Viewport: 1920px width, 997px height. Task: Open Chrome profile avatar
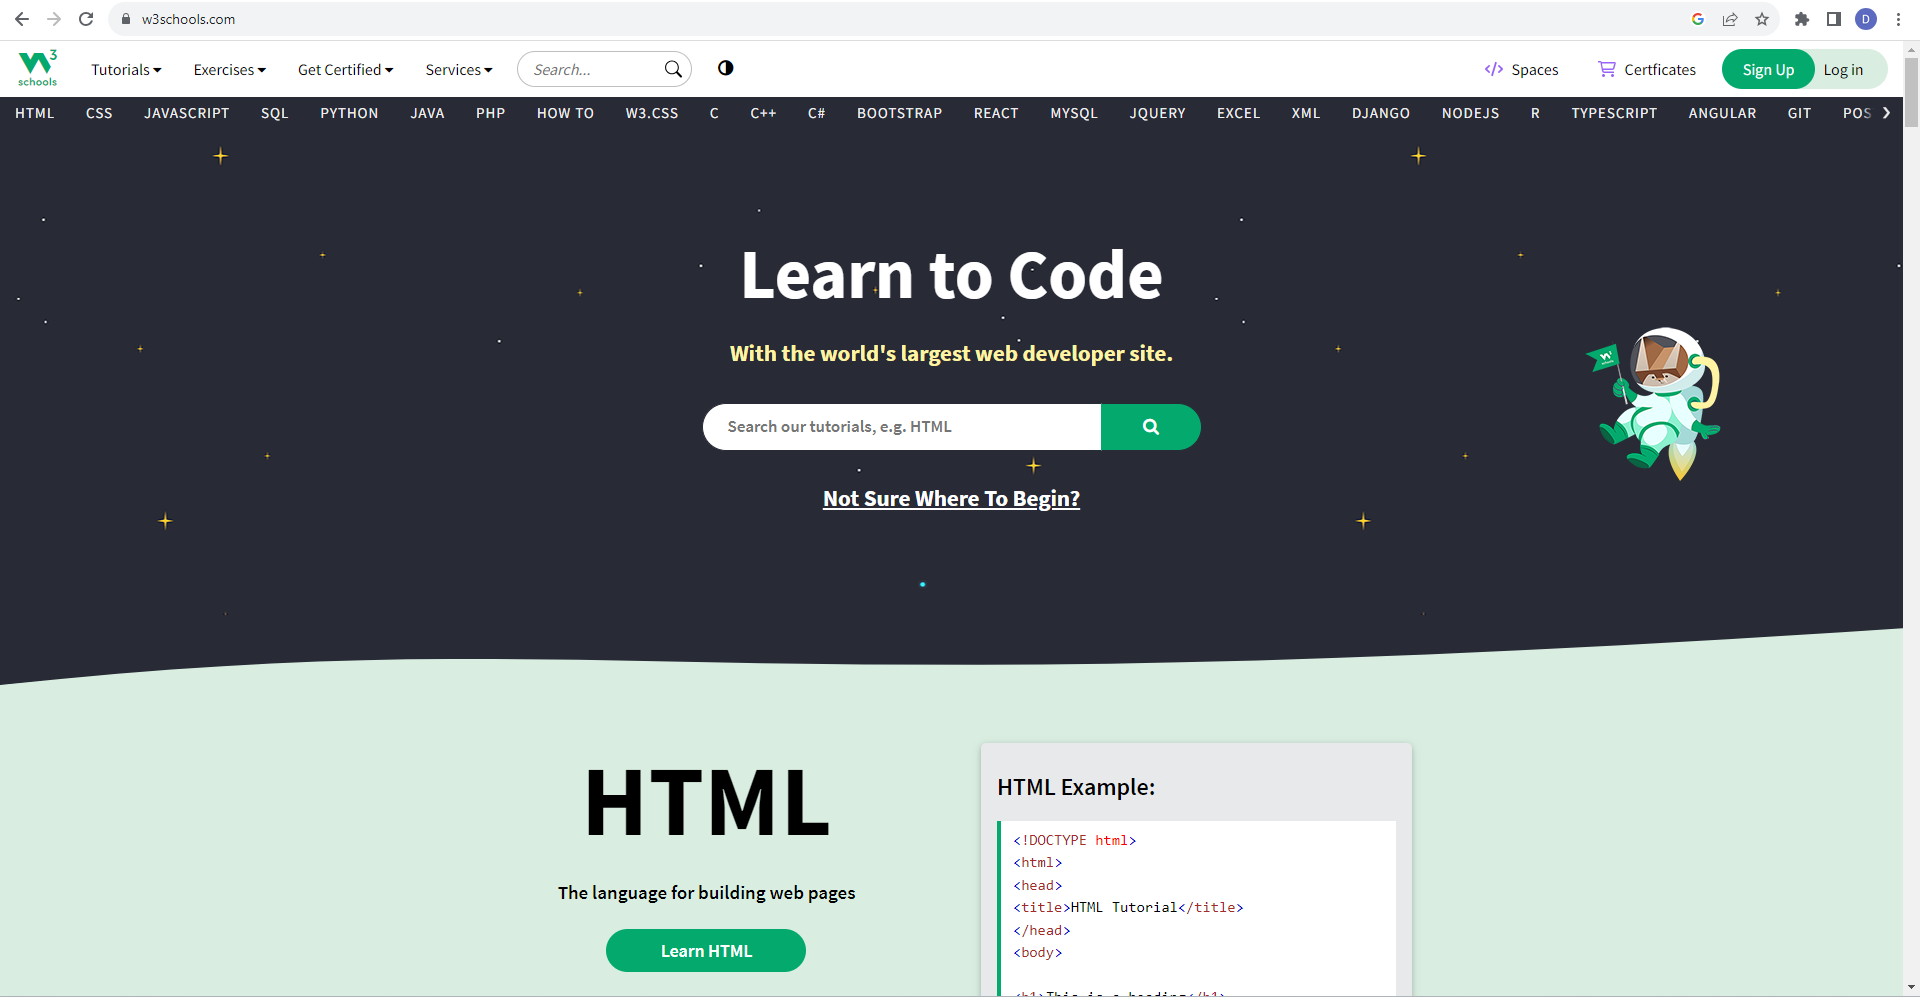coord(1866,19)
